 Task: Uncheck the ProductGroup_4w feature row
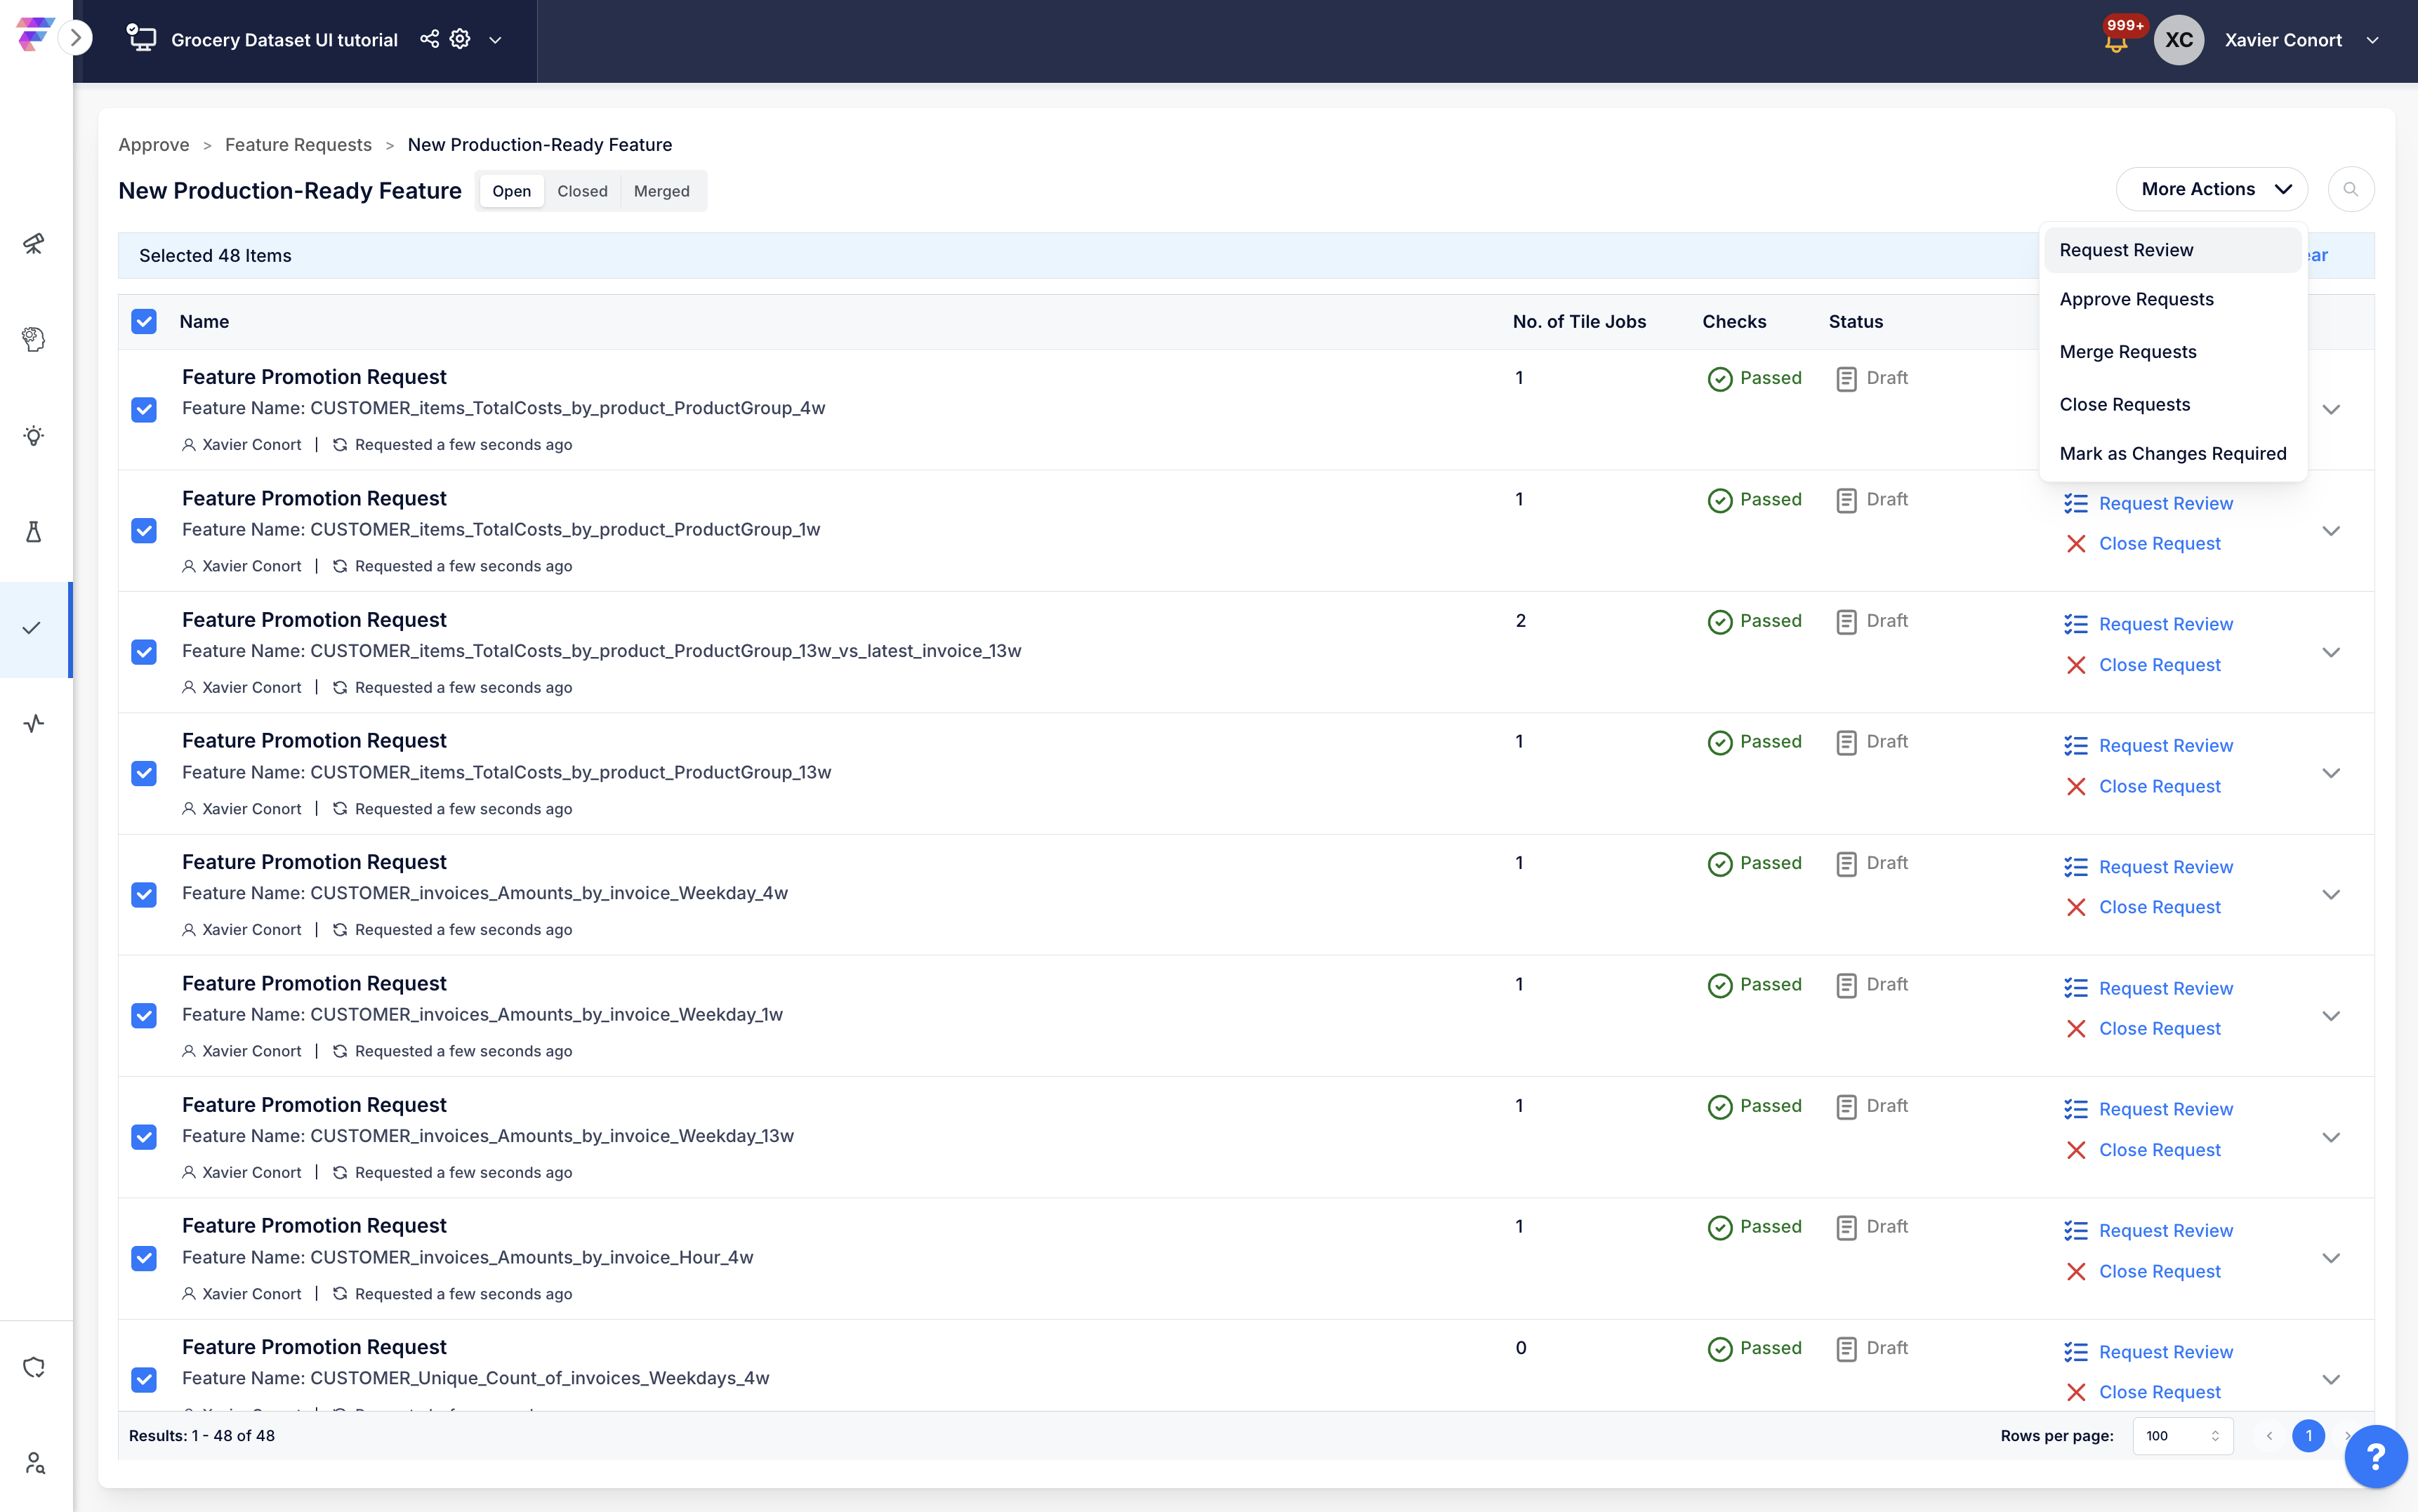(144, 409)
